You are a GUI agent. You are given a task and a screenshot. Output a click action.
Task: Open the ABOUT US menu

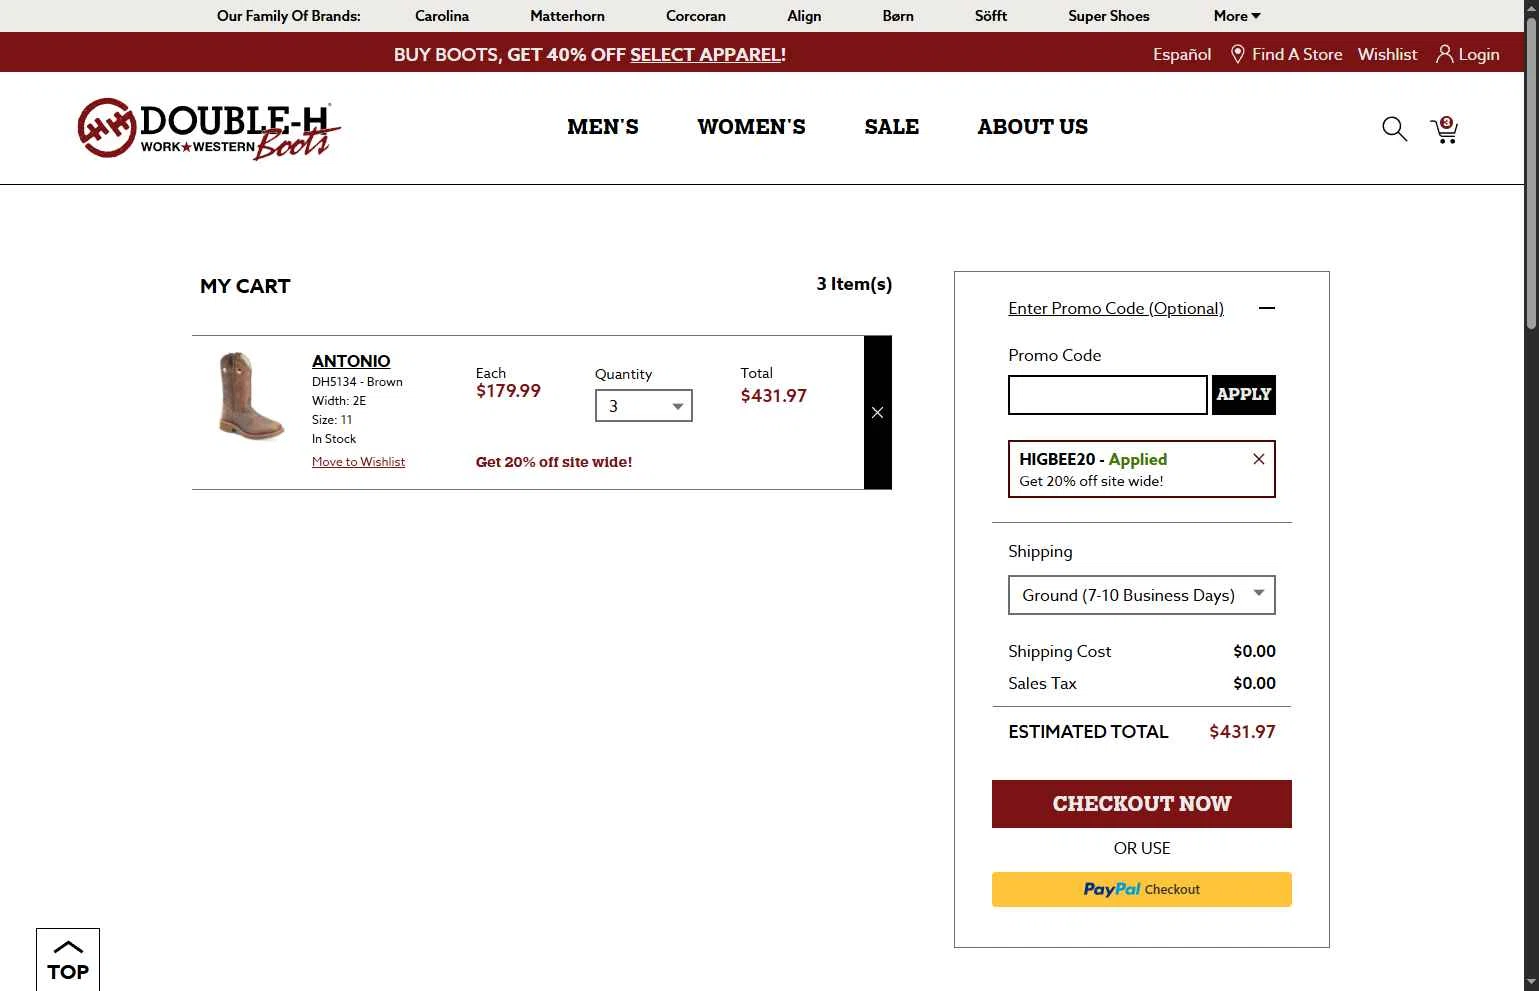1033,127
